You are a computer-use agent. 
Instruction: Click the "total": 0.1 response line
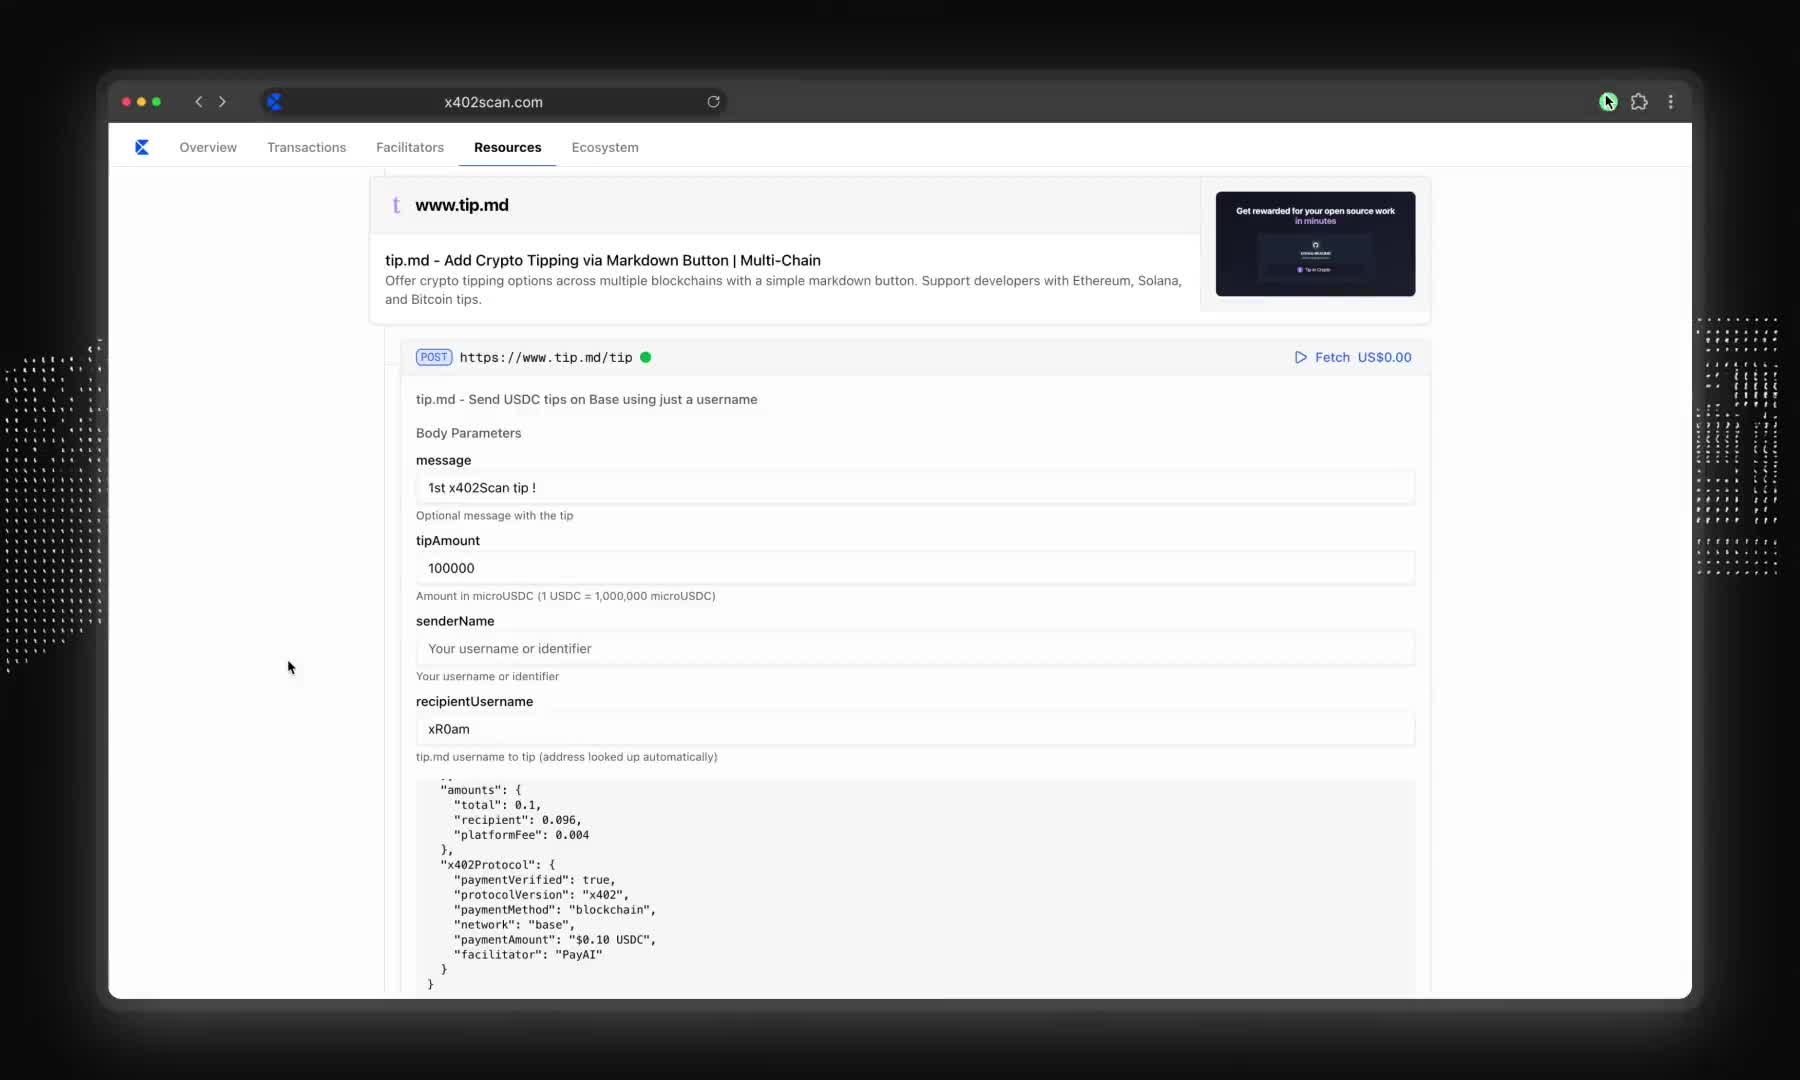pyautogui.click(x=497, y=805)
